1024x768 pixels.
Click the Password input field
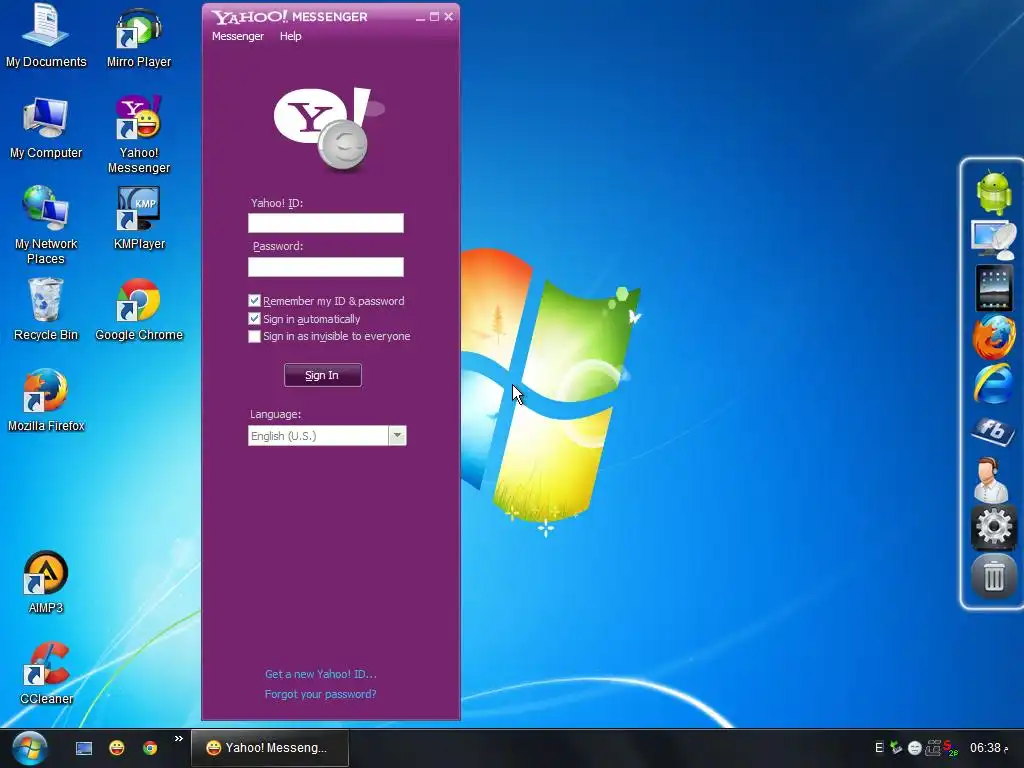[326, 266]
